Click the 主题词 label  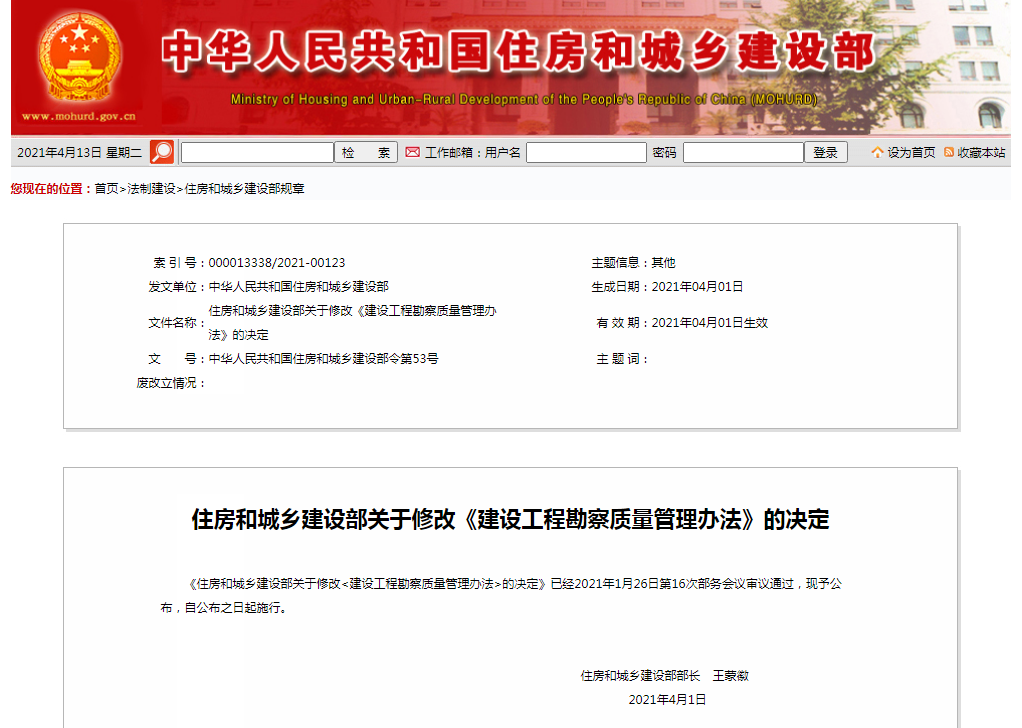[x=622, y=358]
